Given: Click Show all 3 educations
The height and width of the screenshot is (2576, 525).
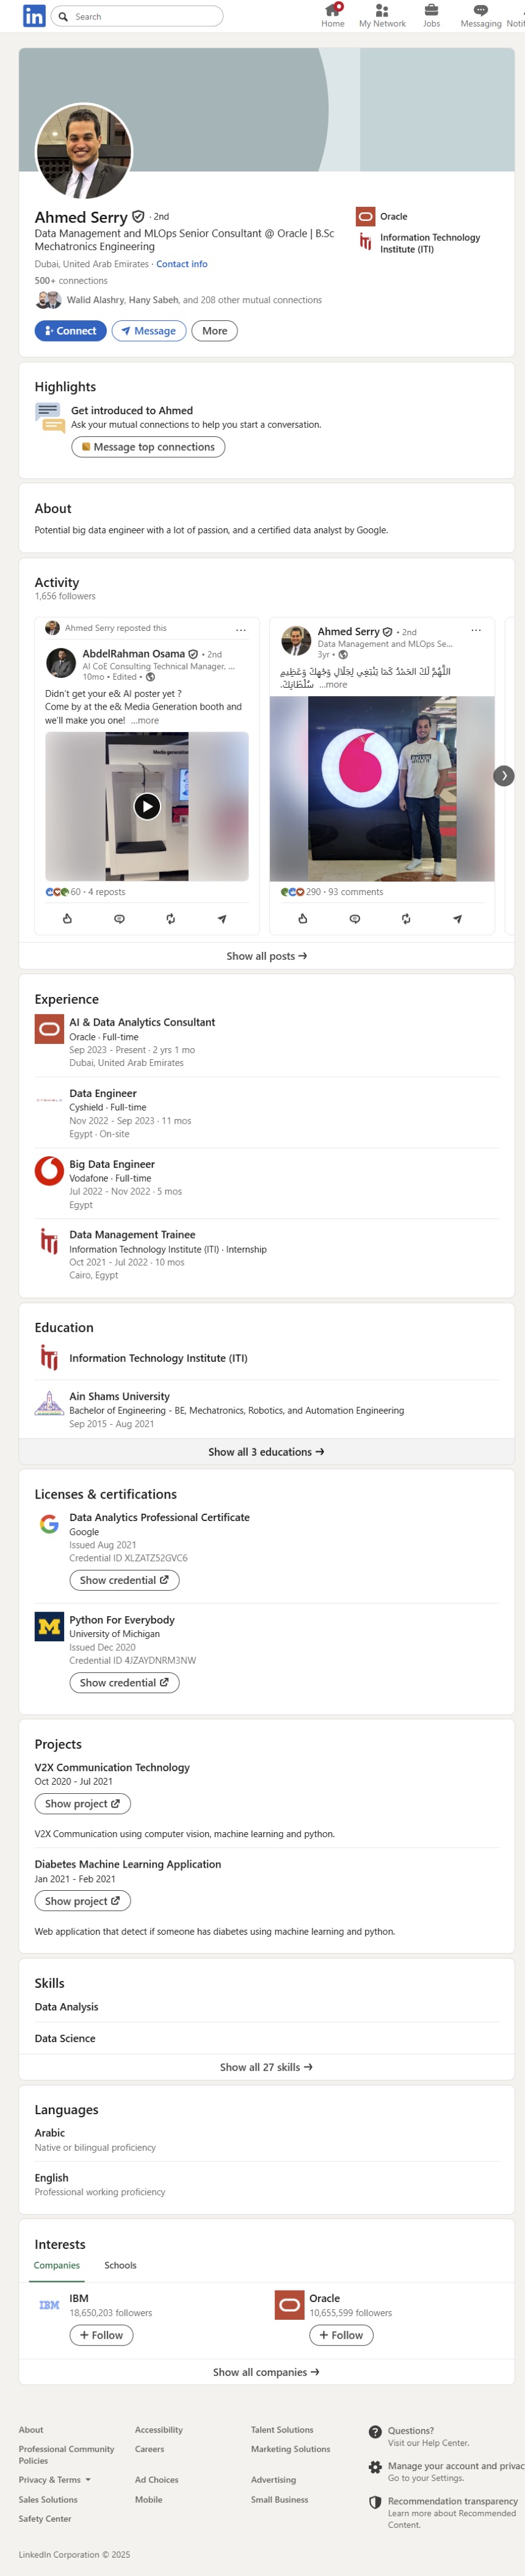Looking at the screenshot, I should pyautogui.click(x=266, y=1452).
